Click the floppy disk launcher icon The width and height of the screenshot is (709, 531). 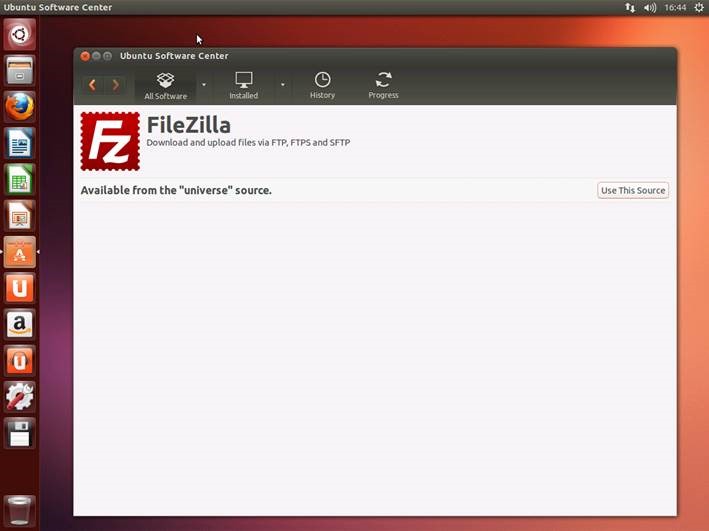[19, 433]
